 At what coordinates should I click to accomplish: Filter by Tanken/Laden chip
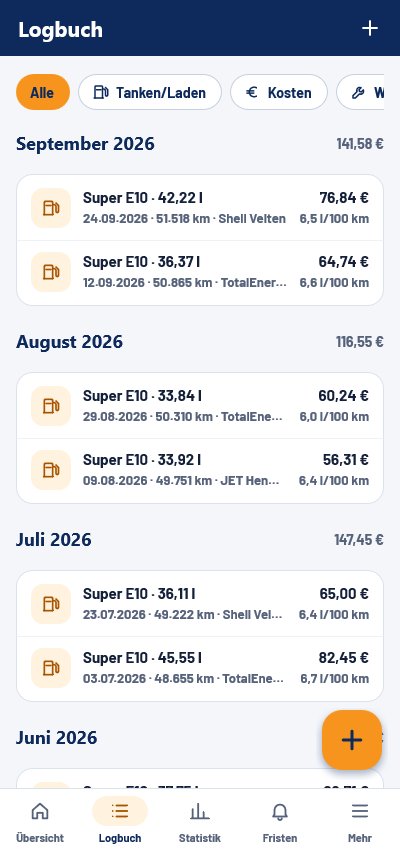tap(150, 92)
